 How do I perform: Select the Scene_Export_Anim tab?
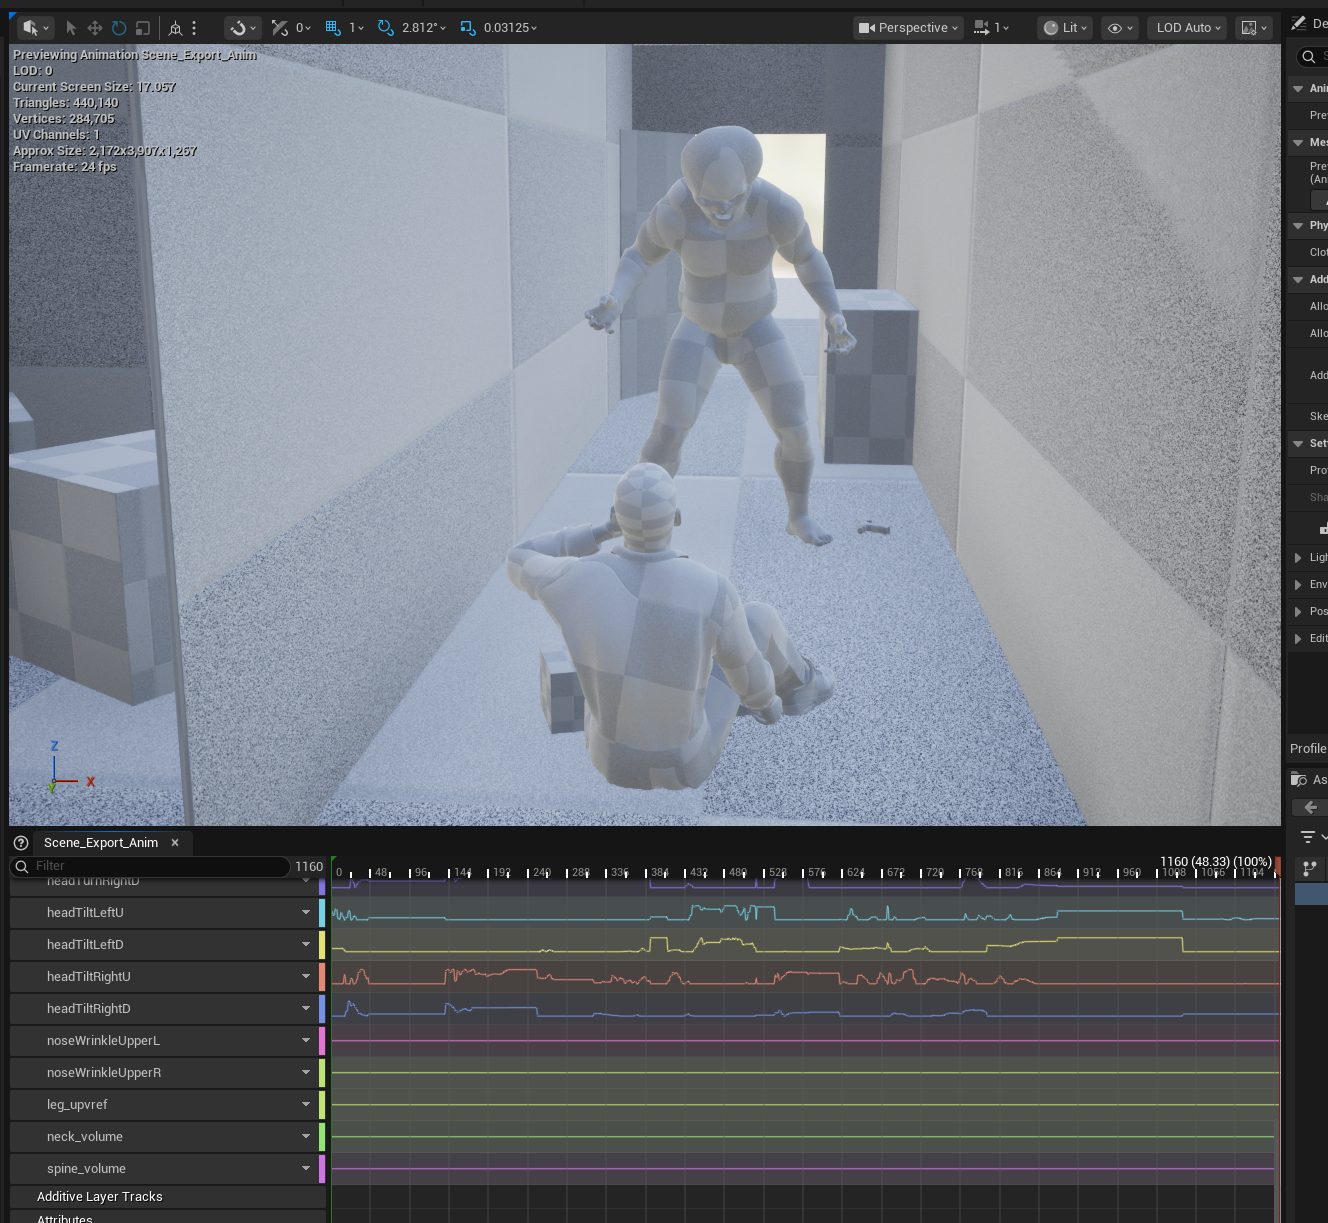pyautogui.click(x=101, y=843)
